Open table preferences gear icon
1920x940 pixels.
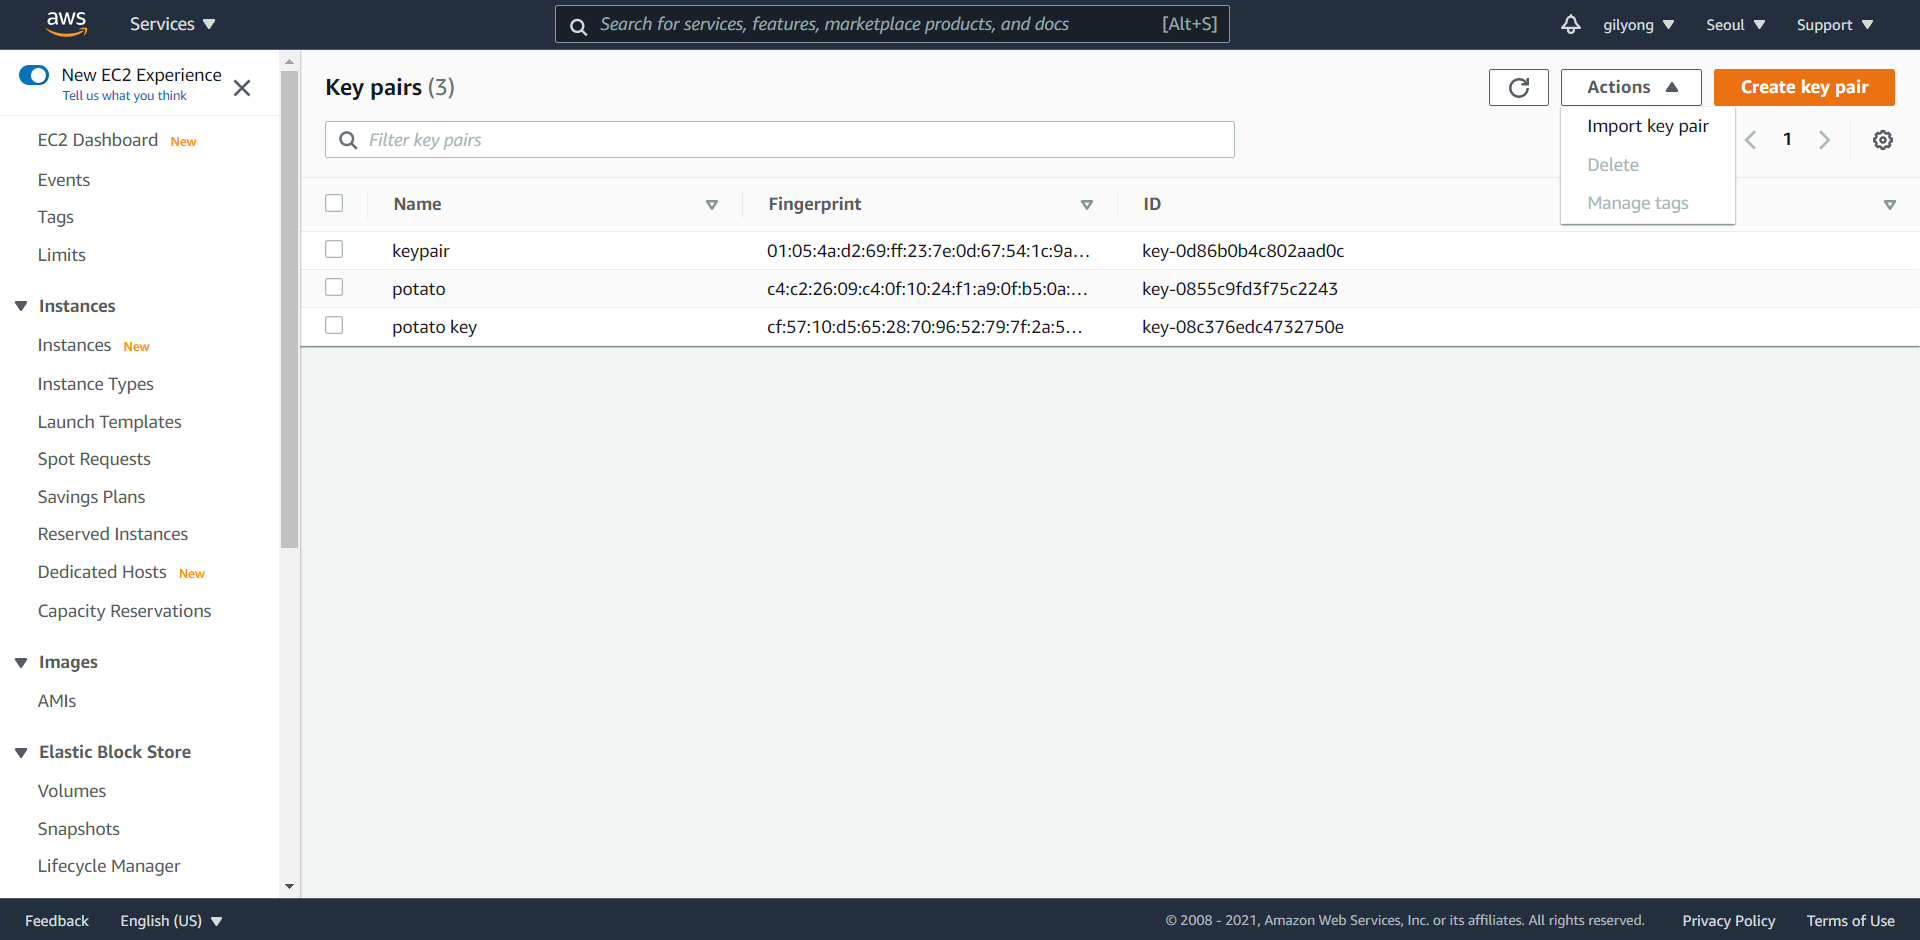1882,140
